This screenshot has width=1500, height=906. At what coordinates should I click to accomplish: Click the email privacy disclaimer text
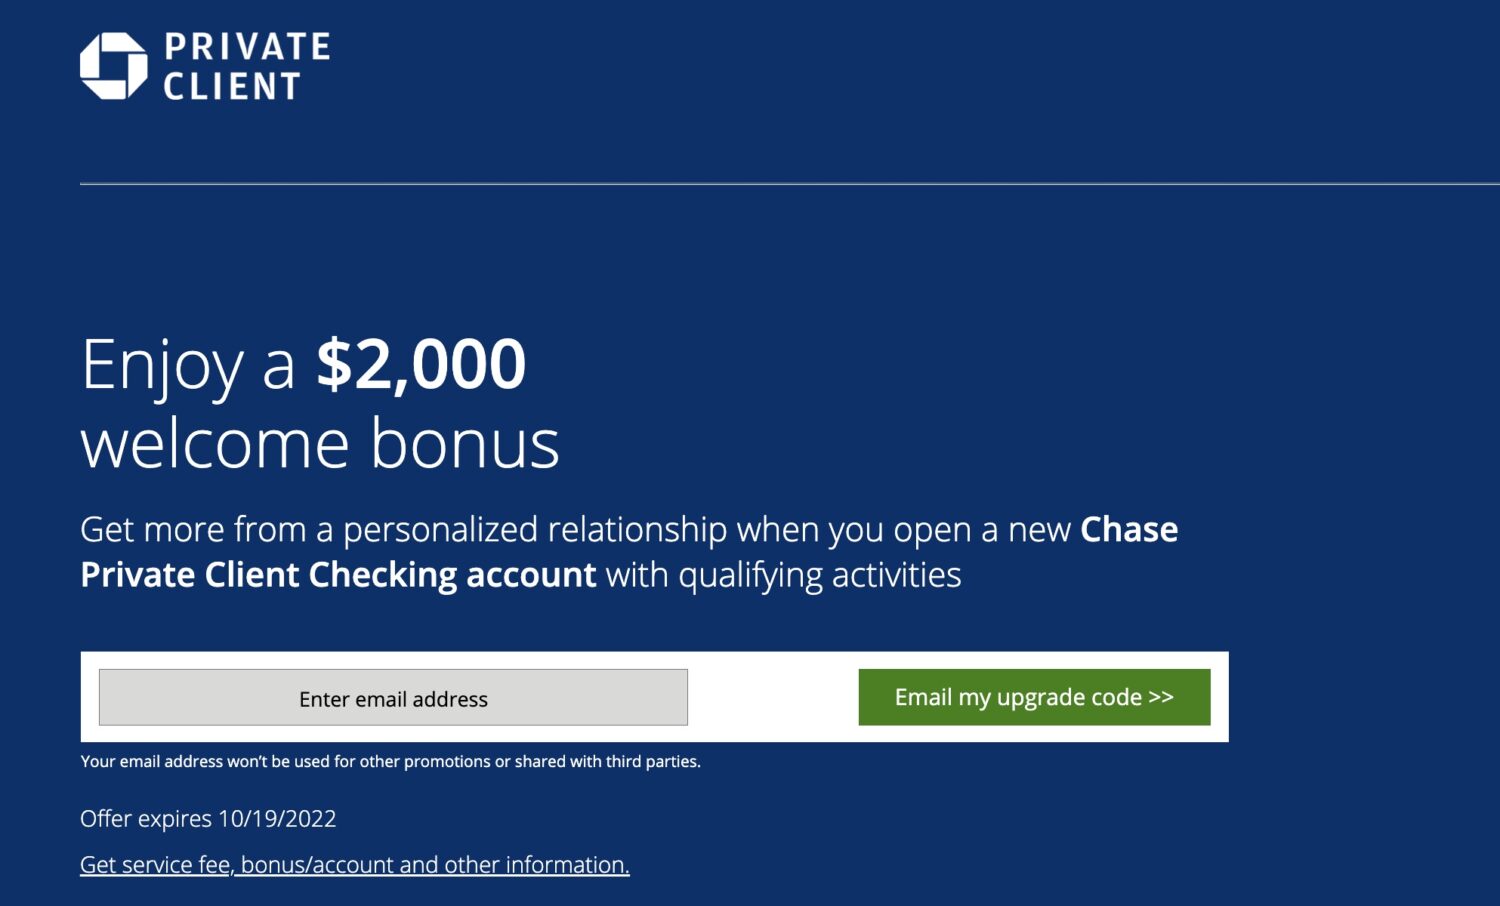pos(390,761)
